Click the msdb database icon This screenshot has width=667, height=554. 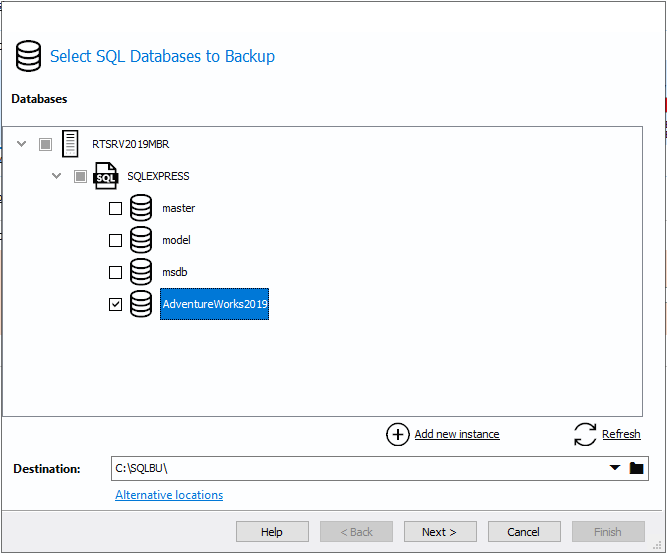click(141, 271)
